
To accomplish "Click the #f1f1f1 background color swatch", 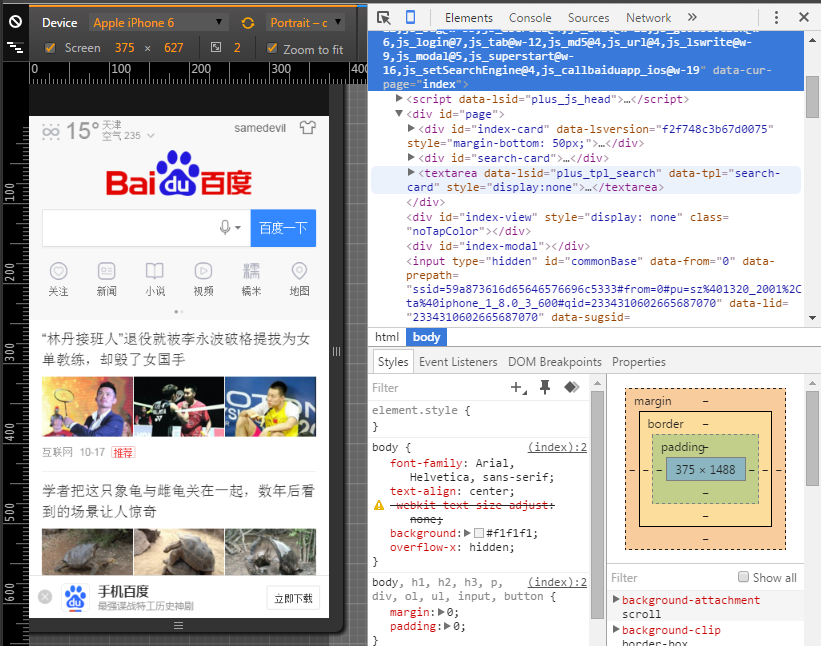I will [x=479, y=533].
